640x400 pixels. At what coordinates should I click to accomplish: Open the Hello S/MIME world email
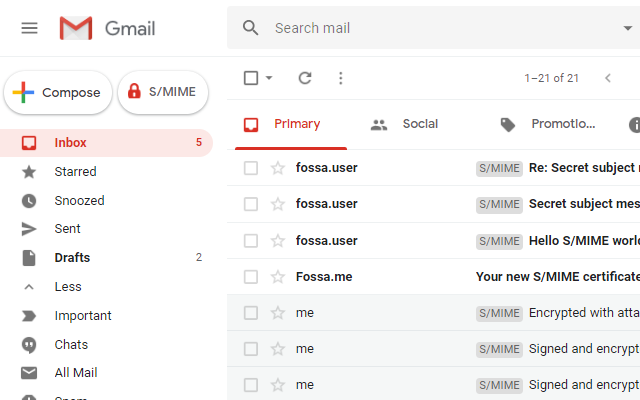point(433,240)
